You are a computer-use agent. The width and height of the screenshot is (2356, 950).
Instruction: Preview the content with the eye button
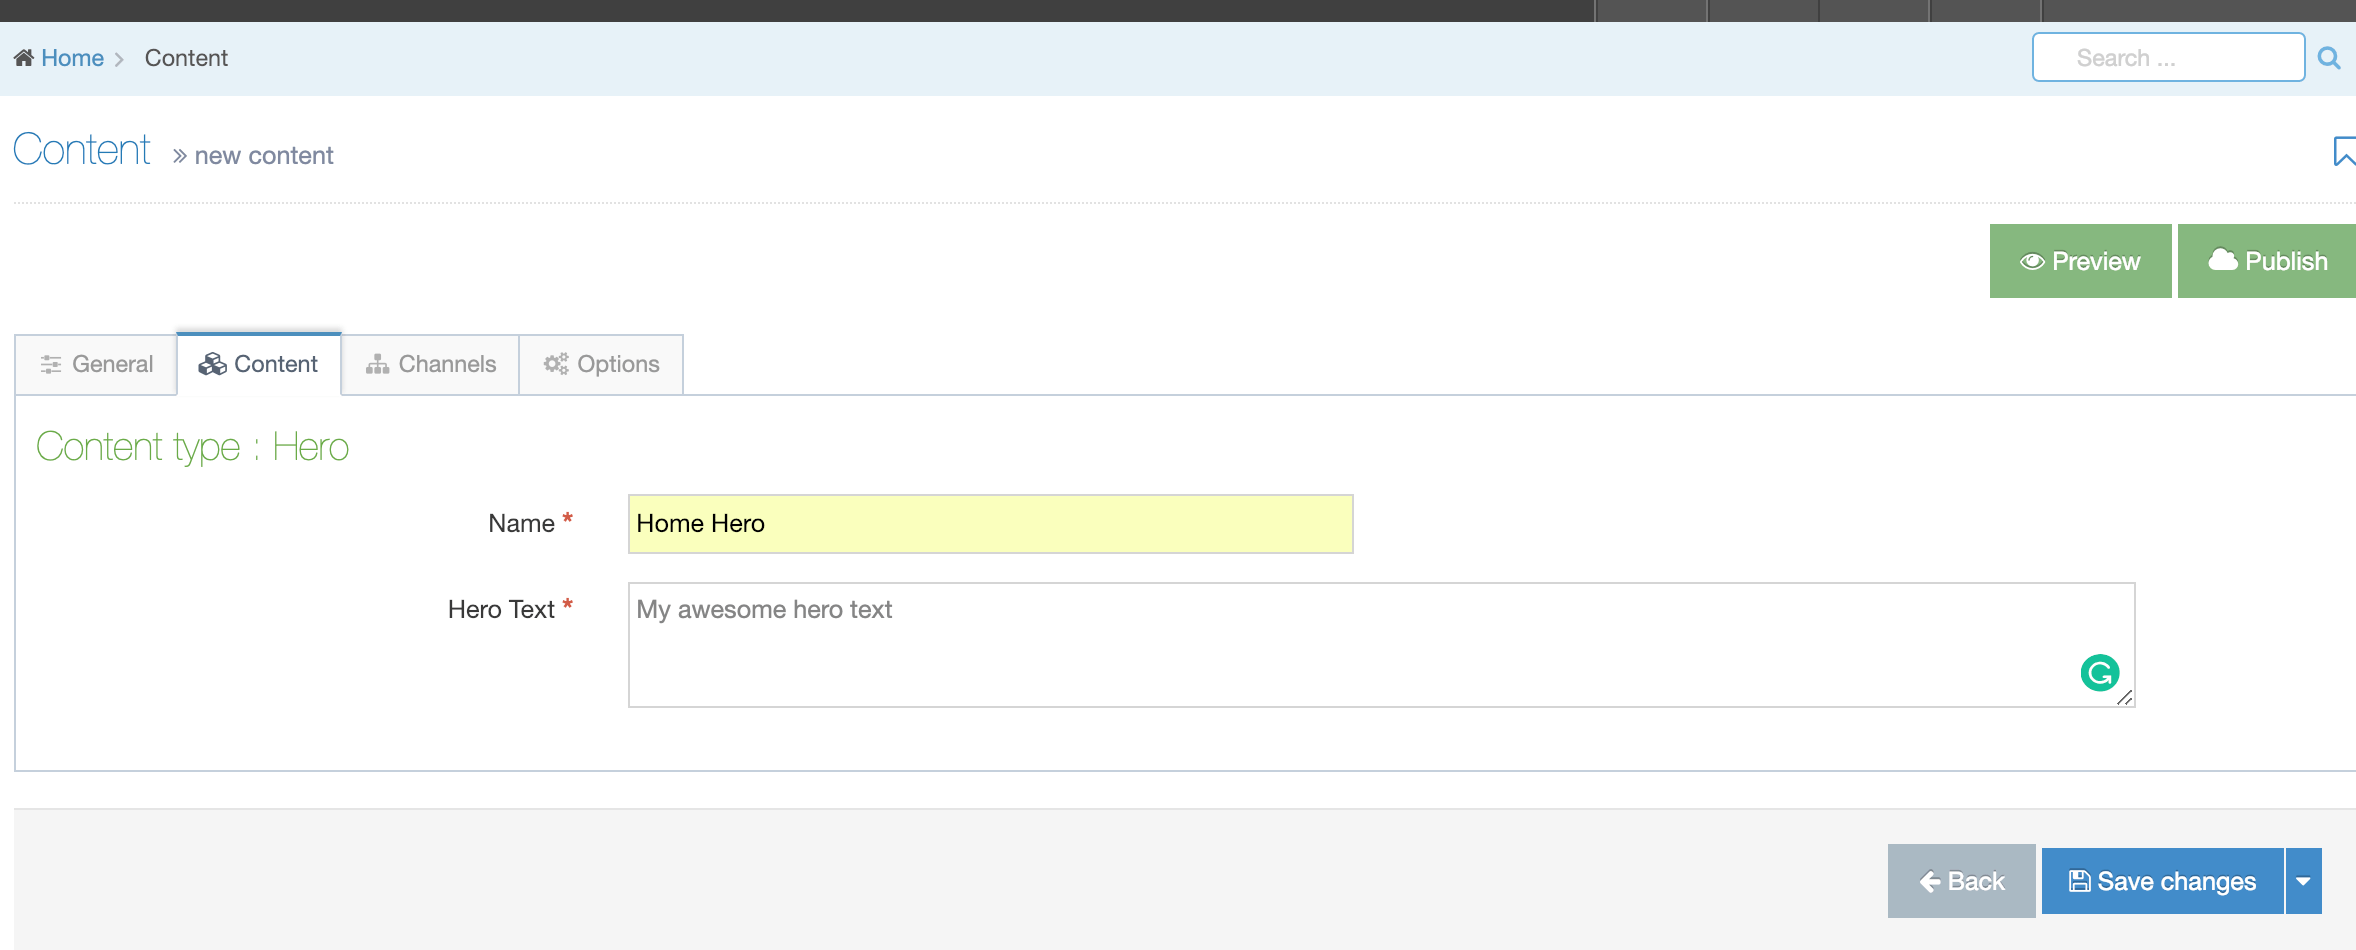point(2080,261)
